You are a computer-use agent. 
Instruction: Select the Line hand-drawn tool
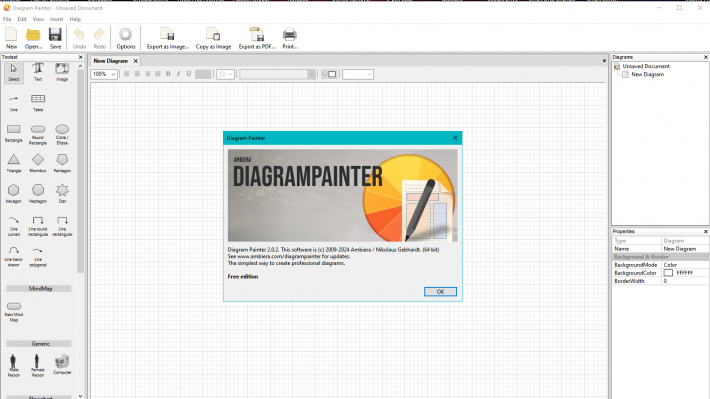(14, 257)
